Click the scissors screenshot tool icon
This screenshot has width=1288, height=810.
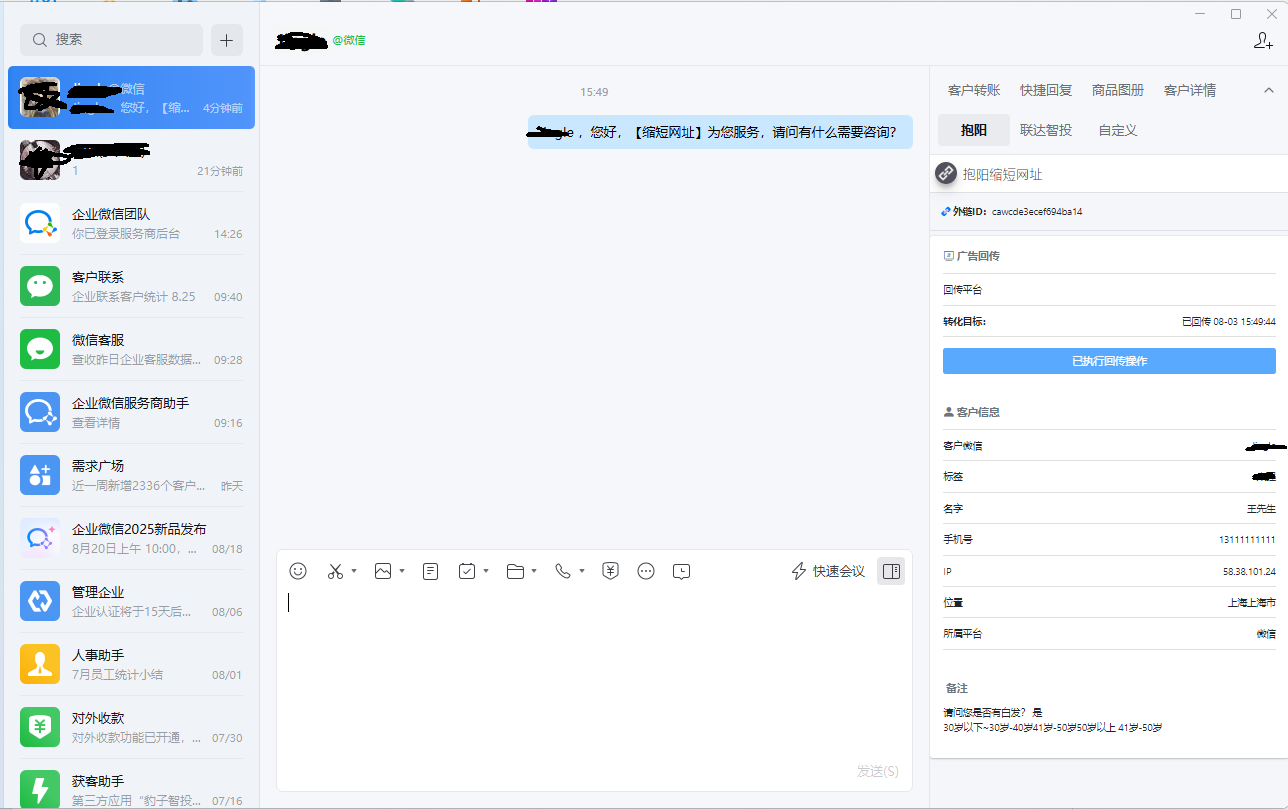coord(335,571)
